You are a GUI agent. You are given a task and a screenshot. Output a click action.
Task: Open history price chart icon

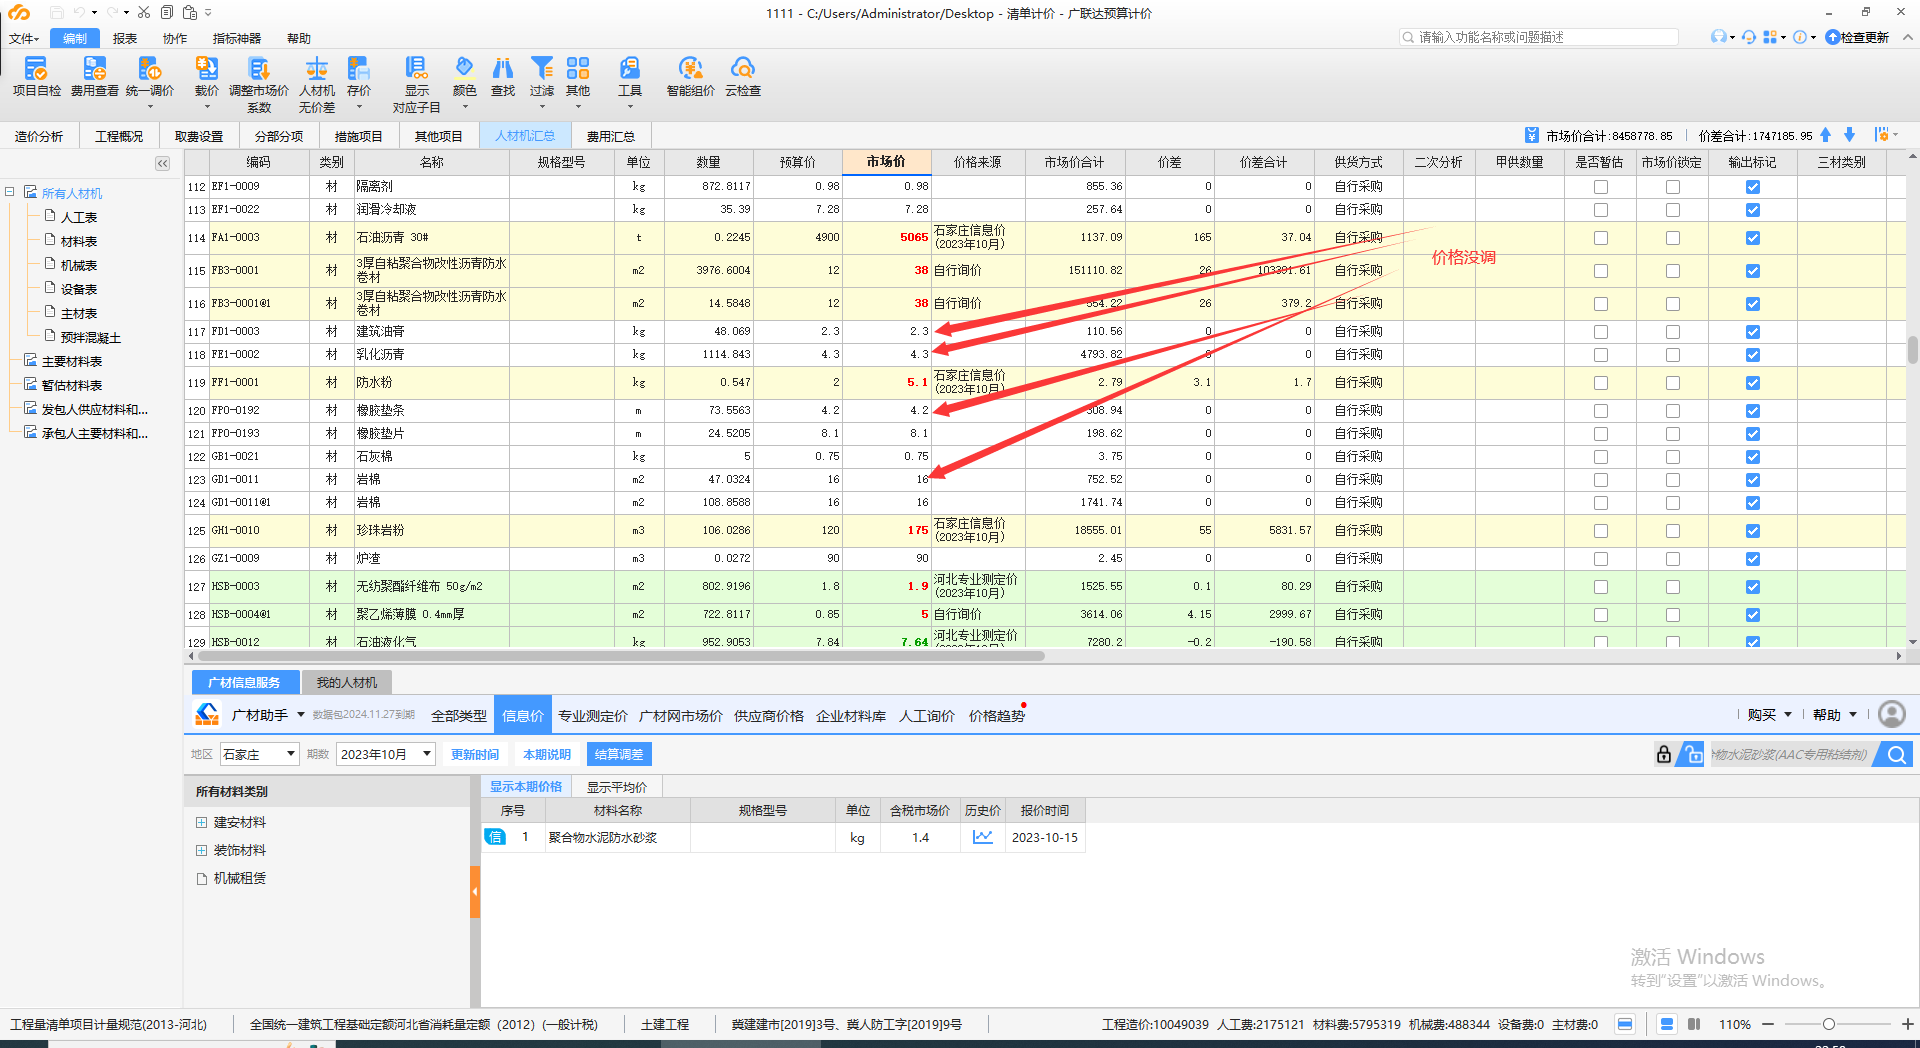[983, 838]
